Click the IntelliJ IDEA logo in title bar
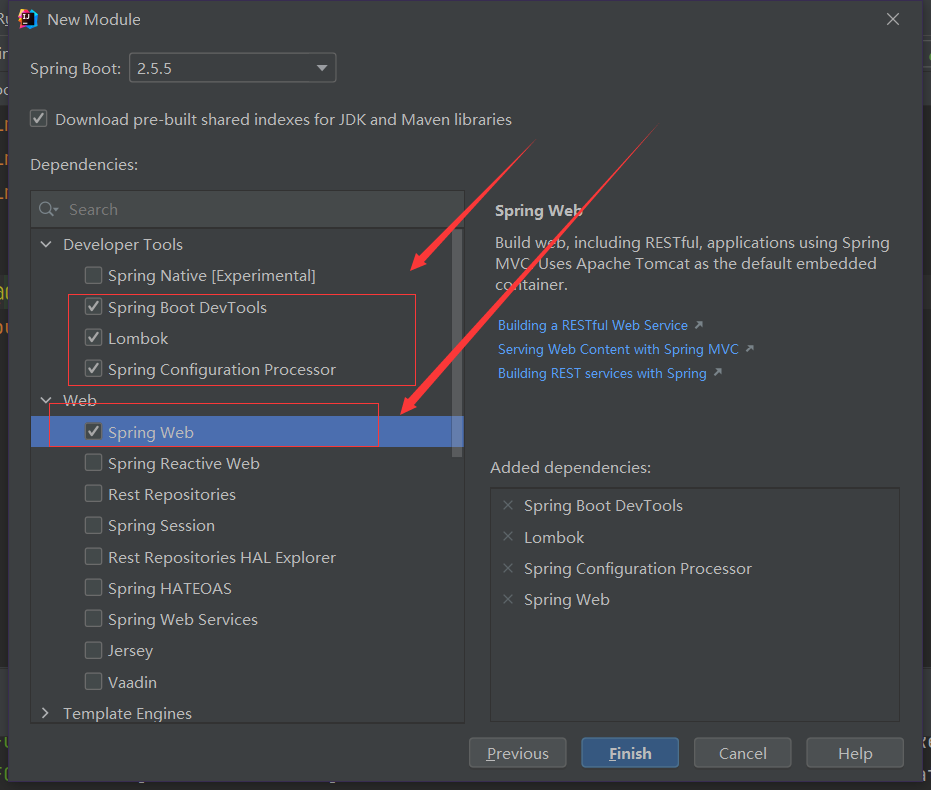The width and height of the screenshot is (931, 790). 28,19
